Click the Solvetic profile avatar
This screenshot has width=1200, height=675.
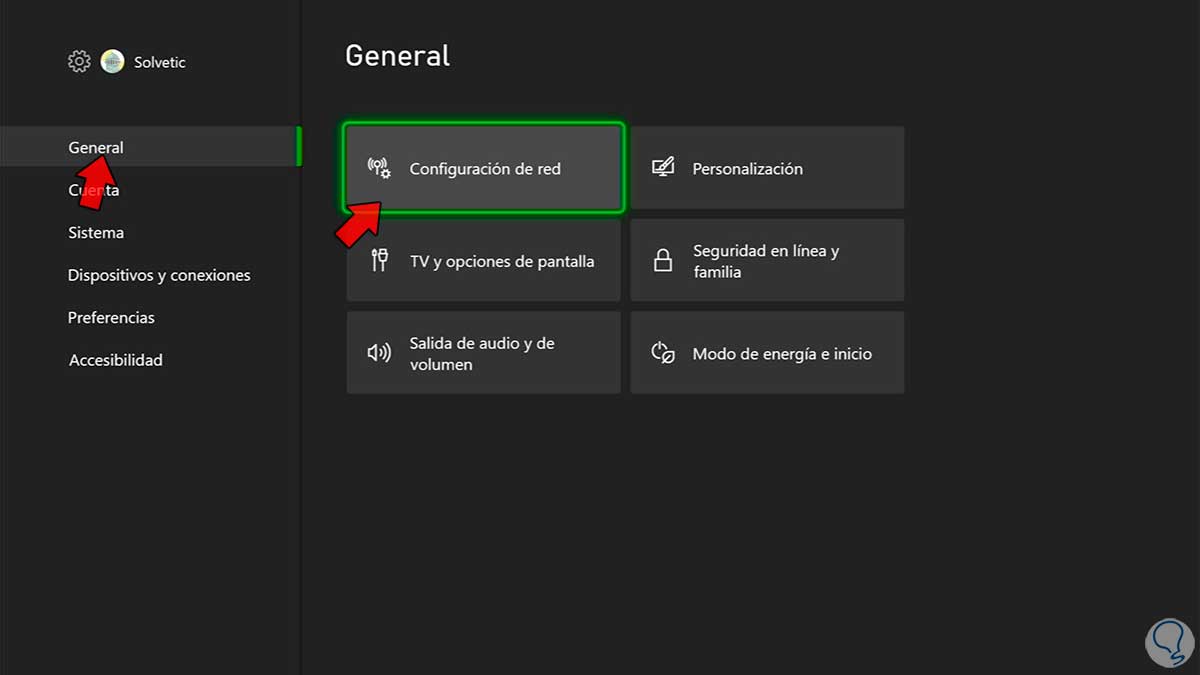click(x=112, y=62)
